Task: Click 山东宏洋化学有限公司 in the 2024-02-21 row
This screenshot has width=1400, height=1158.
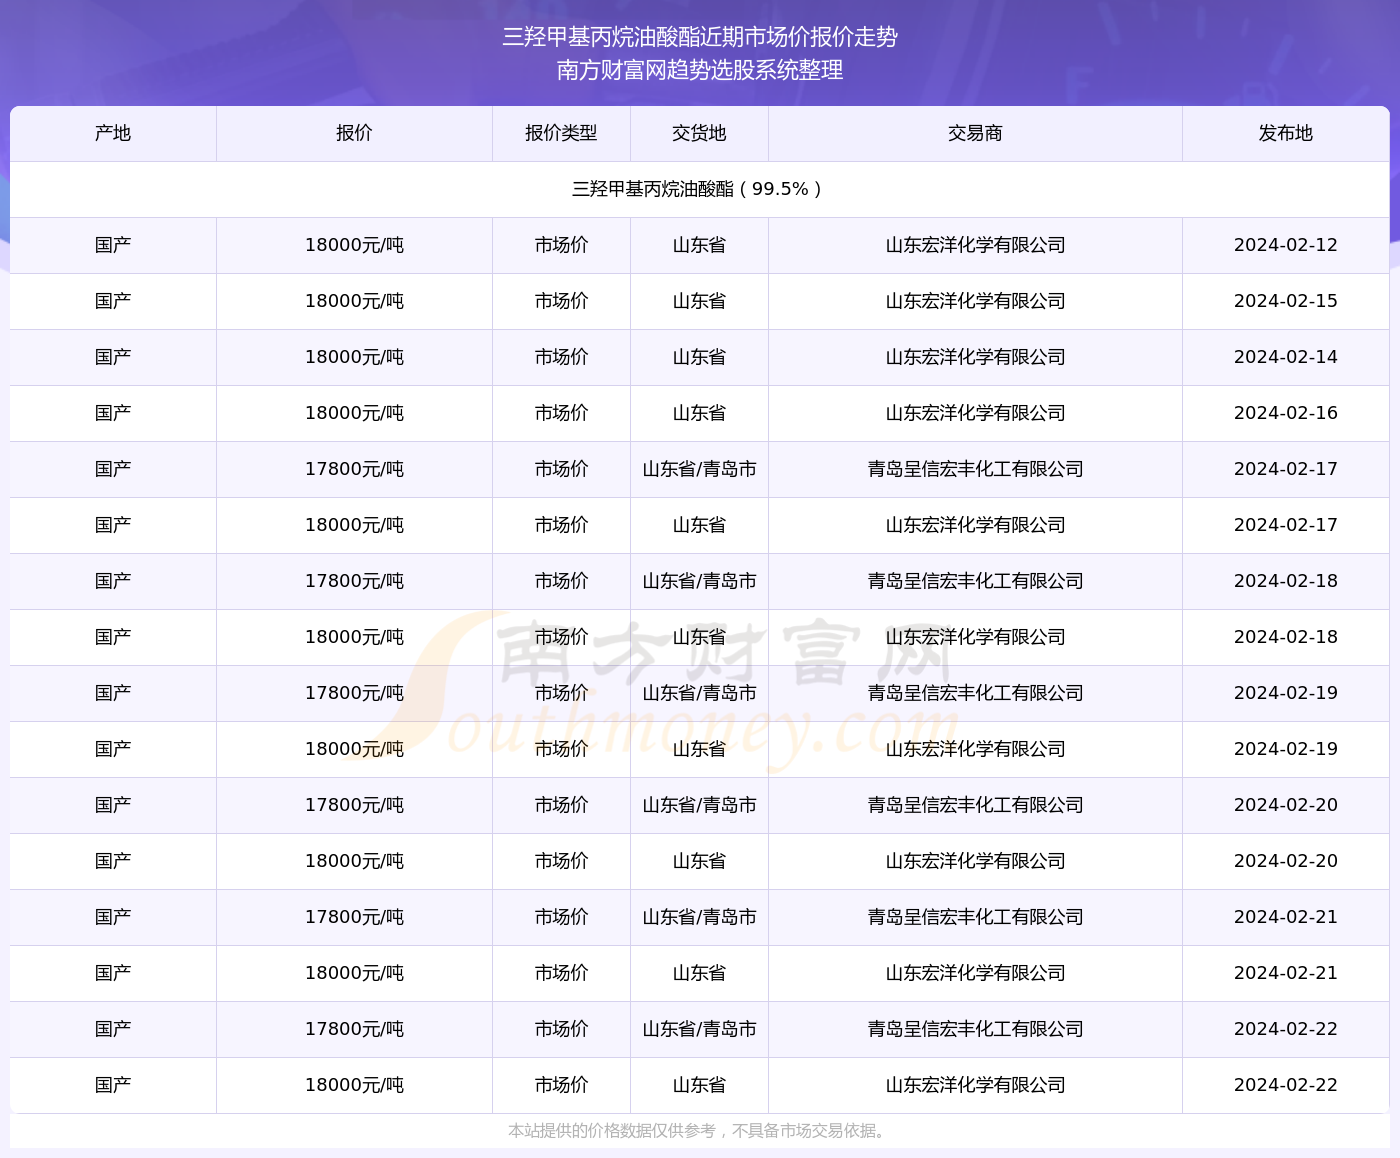Action: coord(975,973)
